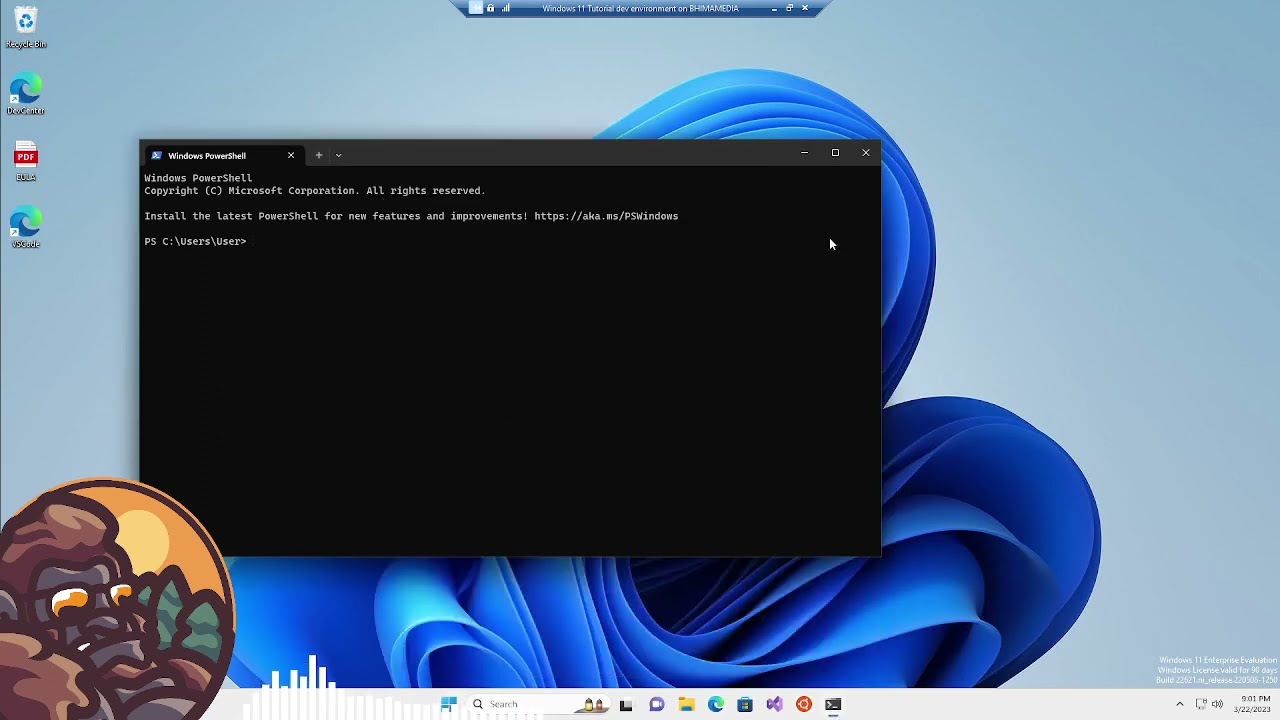Open a new tab in Windows Terminal

coord(319,155)
